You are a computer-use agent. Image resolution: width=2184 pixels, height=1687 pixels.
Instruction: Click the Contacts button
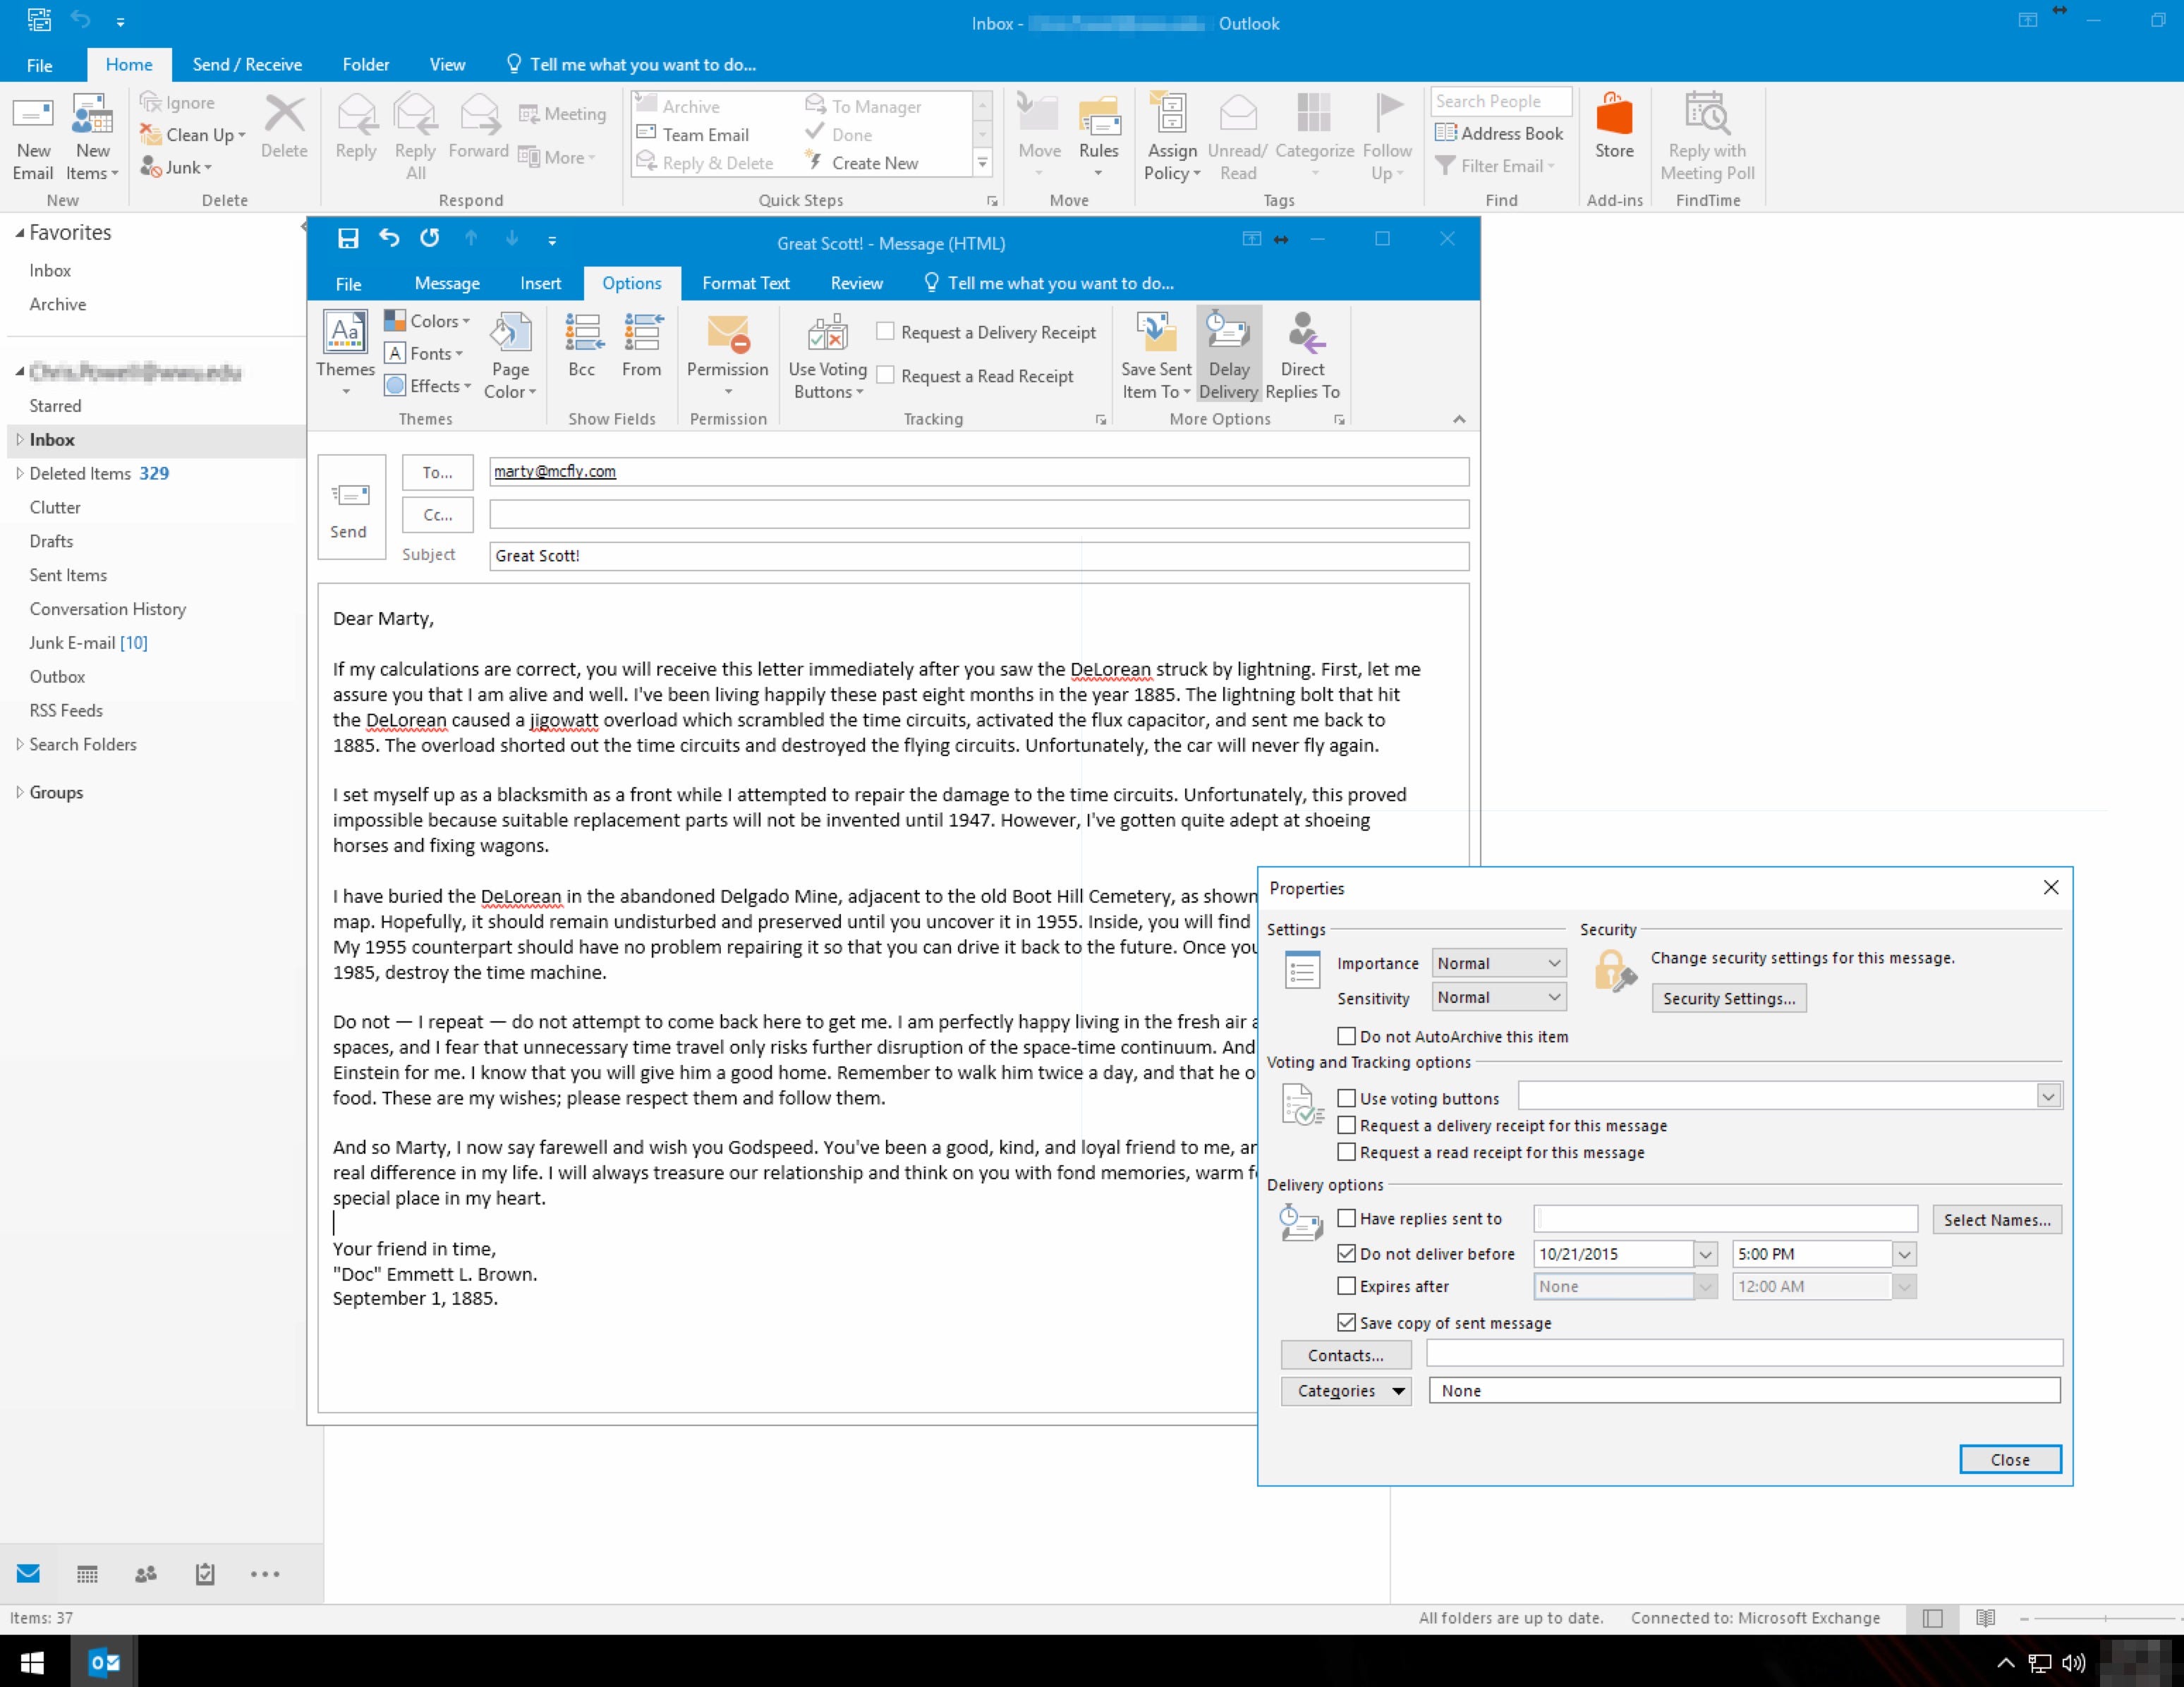coord(1346,1355)
